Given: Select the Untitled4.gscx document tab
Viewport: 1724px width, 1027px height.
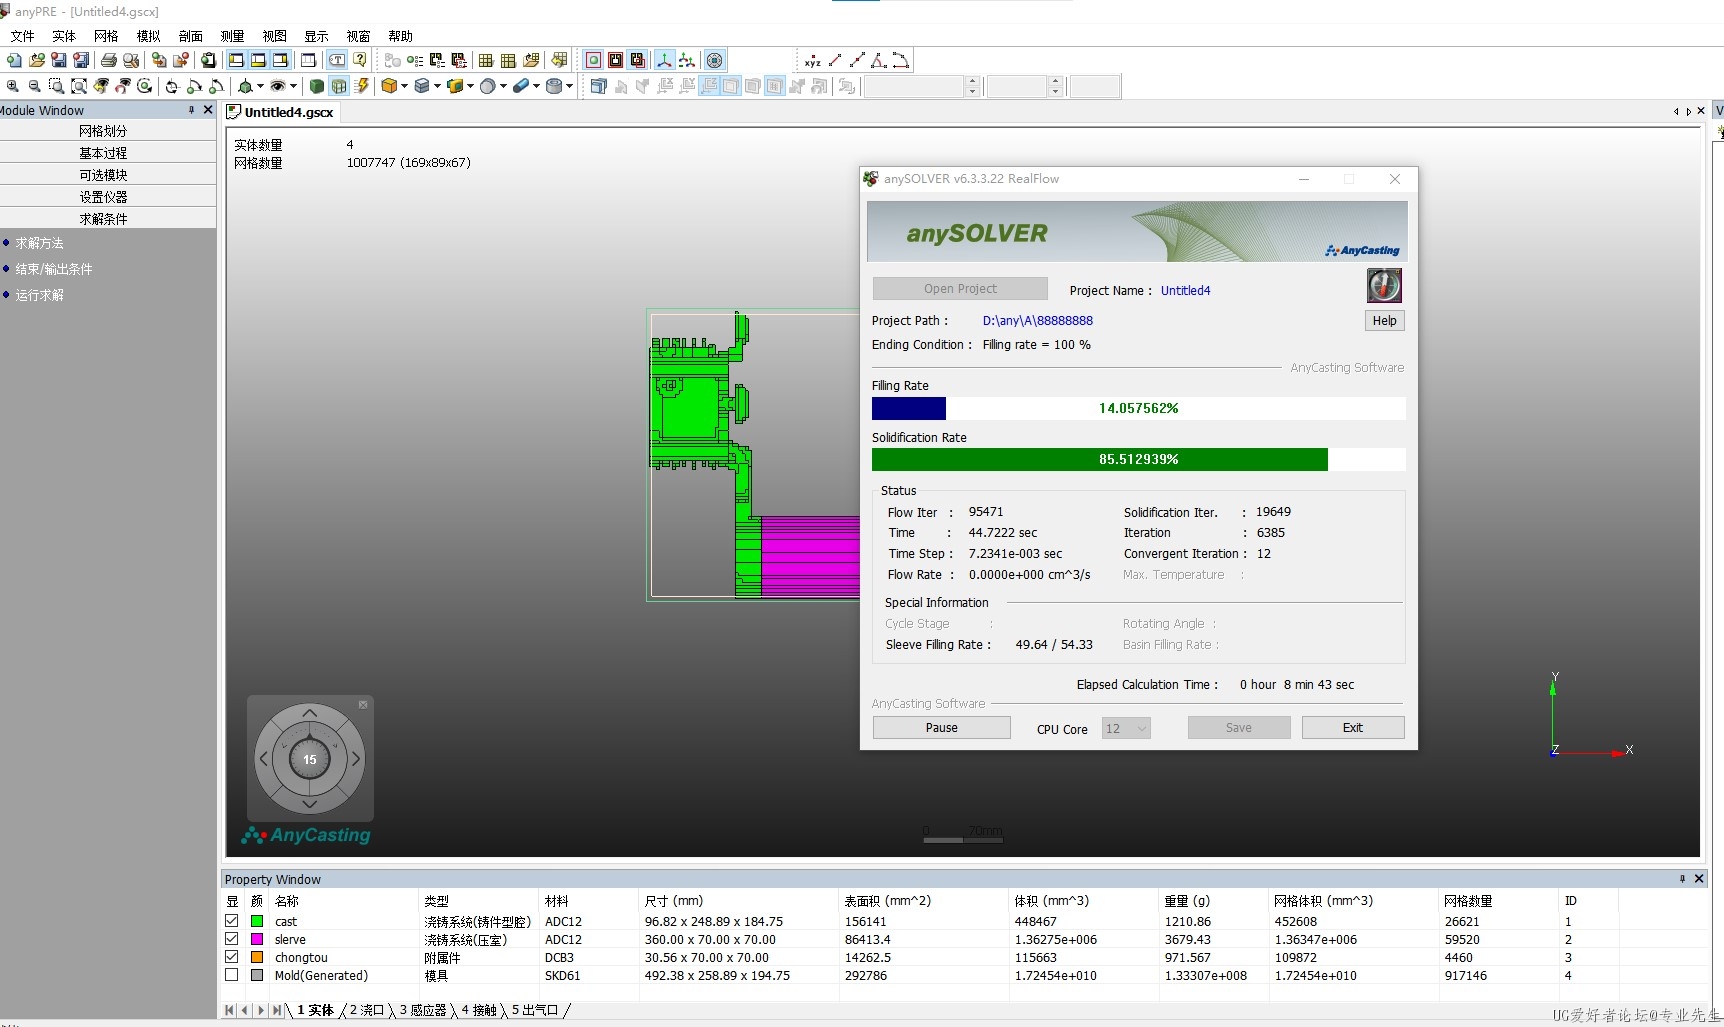Looking at the screenshot, I should click(x=281, y=112).
